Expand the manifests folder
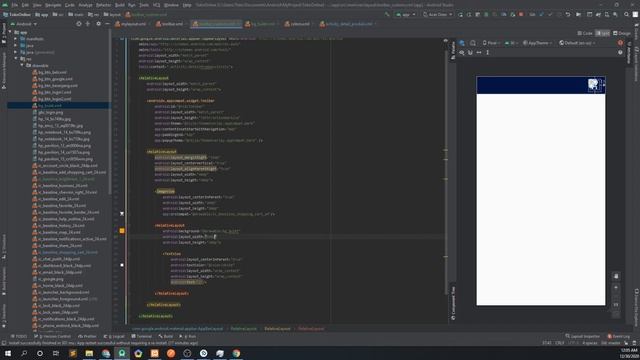This screenshot has width=640, height=360. coord(16,39)
